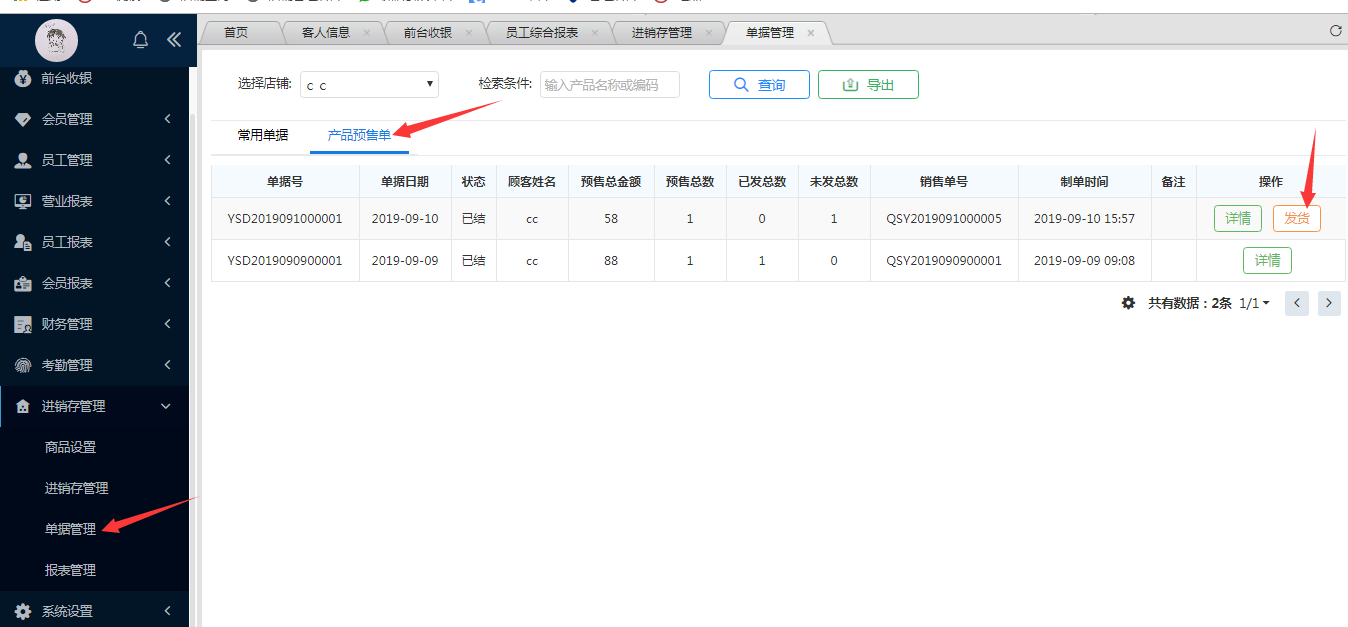Click the 会员管理 diamond icon
This screenshot has width=1348, height=627.
click(23, 119)
